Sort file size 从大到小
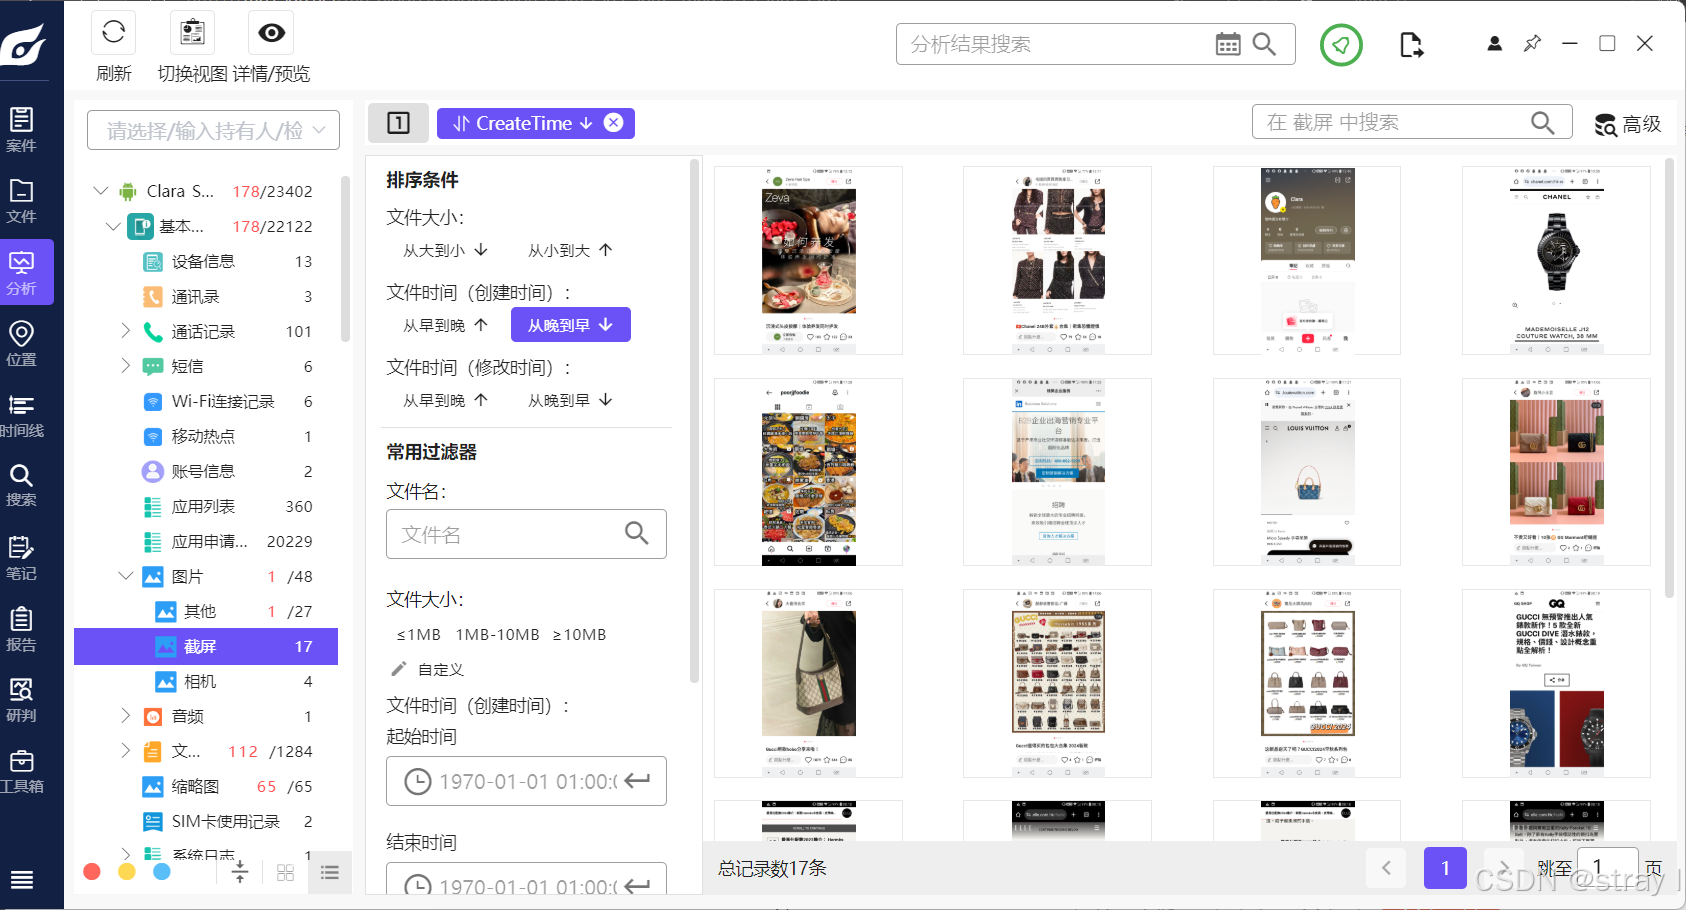 [x=445, y=250]
